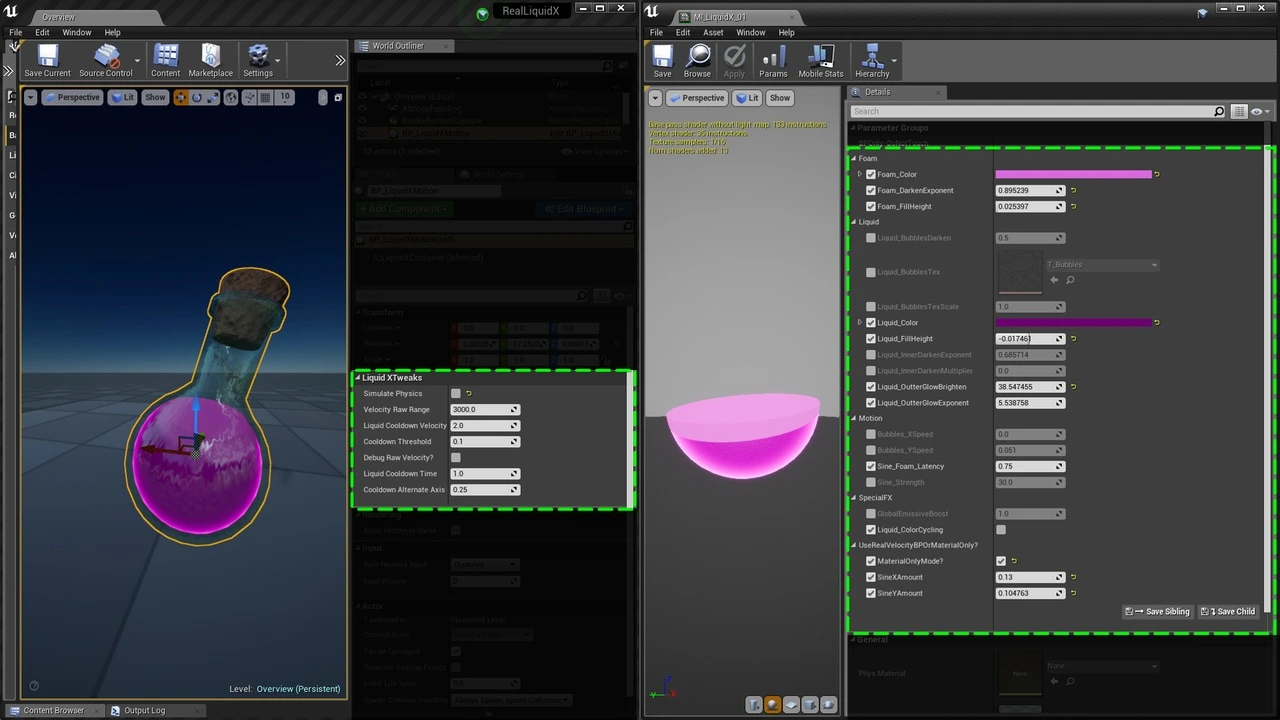Uncheck the MaterialOnlyMode? value checkbox
This screenshot has width=1280, height=720.
tap(1001, 561)
